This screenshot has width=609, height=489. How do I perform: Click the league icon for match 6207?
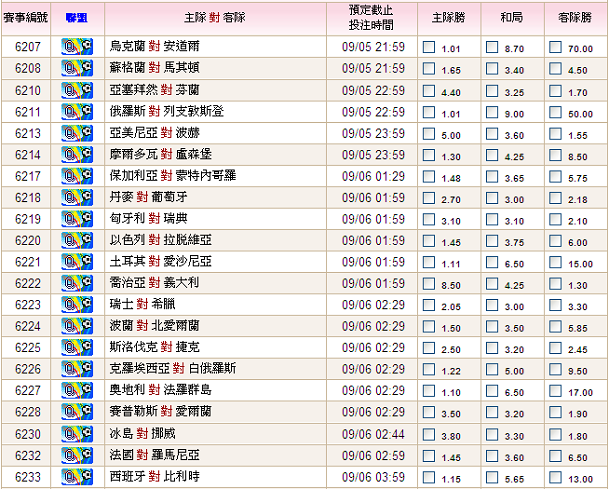pos(77,47)
